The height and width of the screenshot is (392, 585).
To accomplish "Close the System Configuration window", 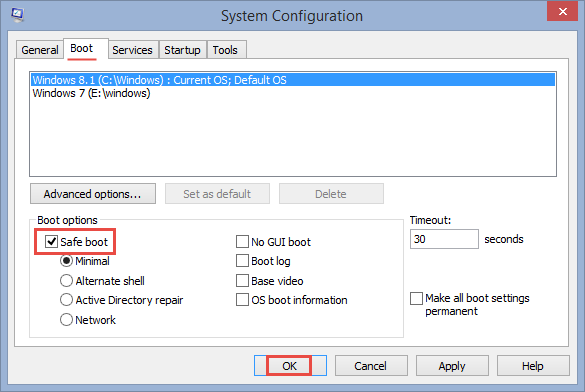I will click(562, 12).
